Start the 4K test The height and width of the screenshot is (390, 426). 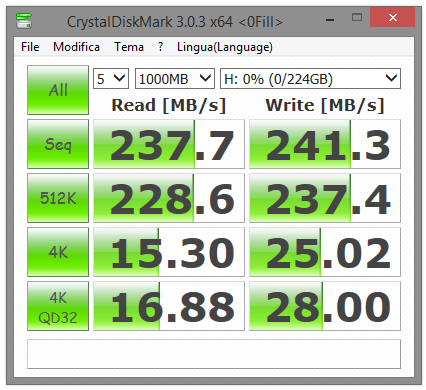point(58,252)
